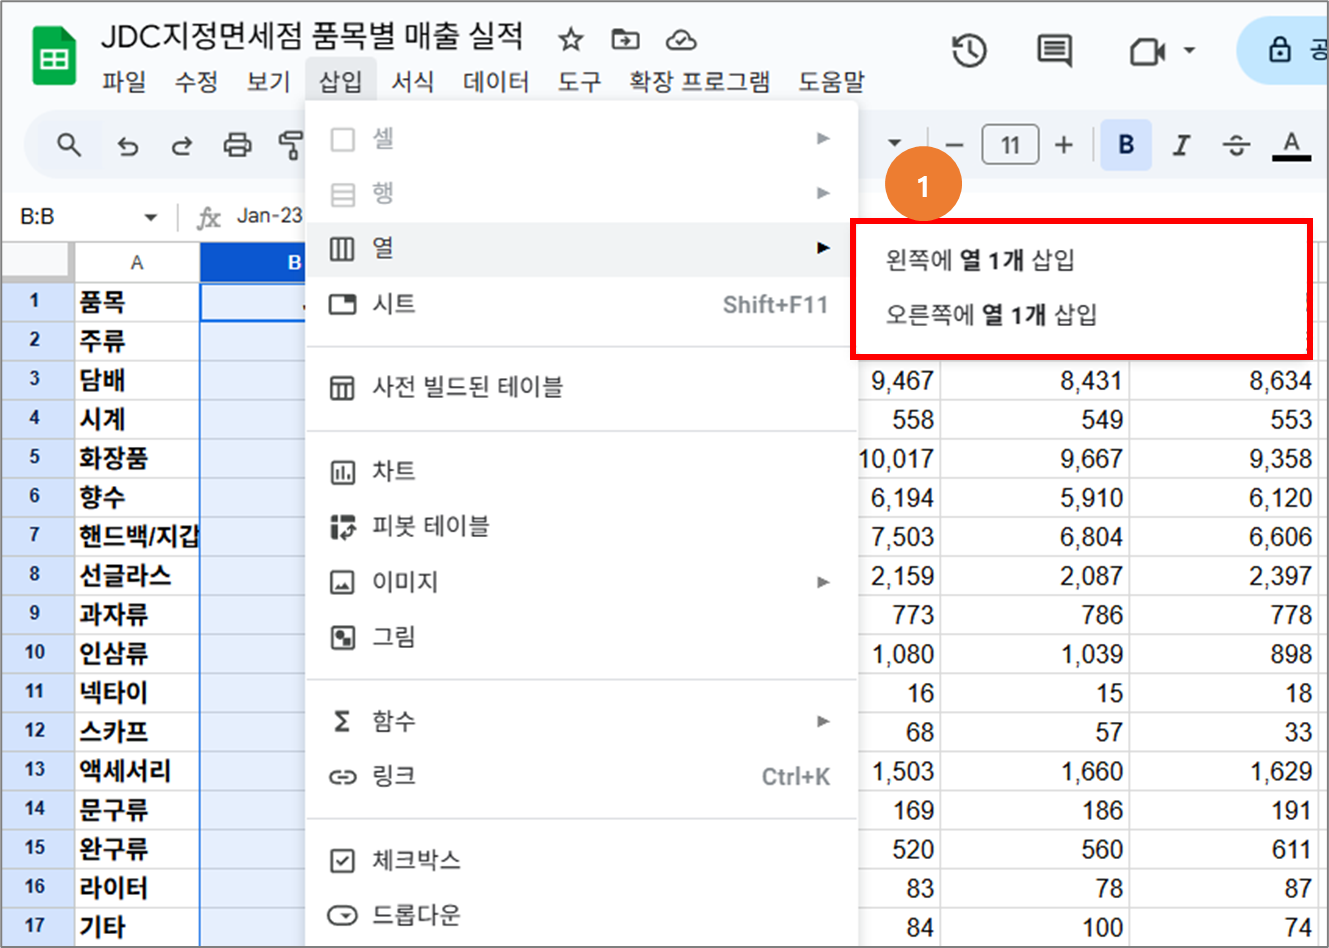Click the Google Sheets home logo
1329x948 pixels.
[54, 58]
